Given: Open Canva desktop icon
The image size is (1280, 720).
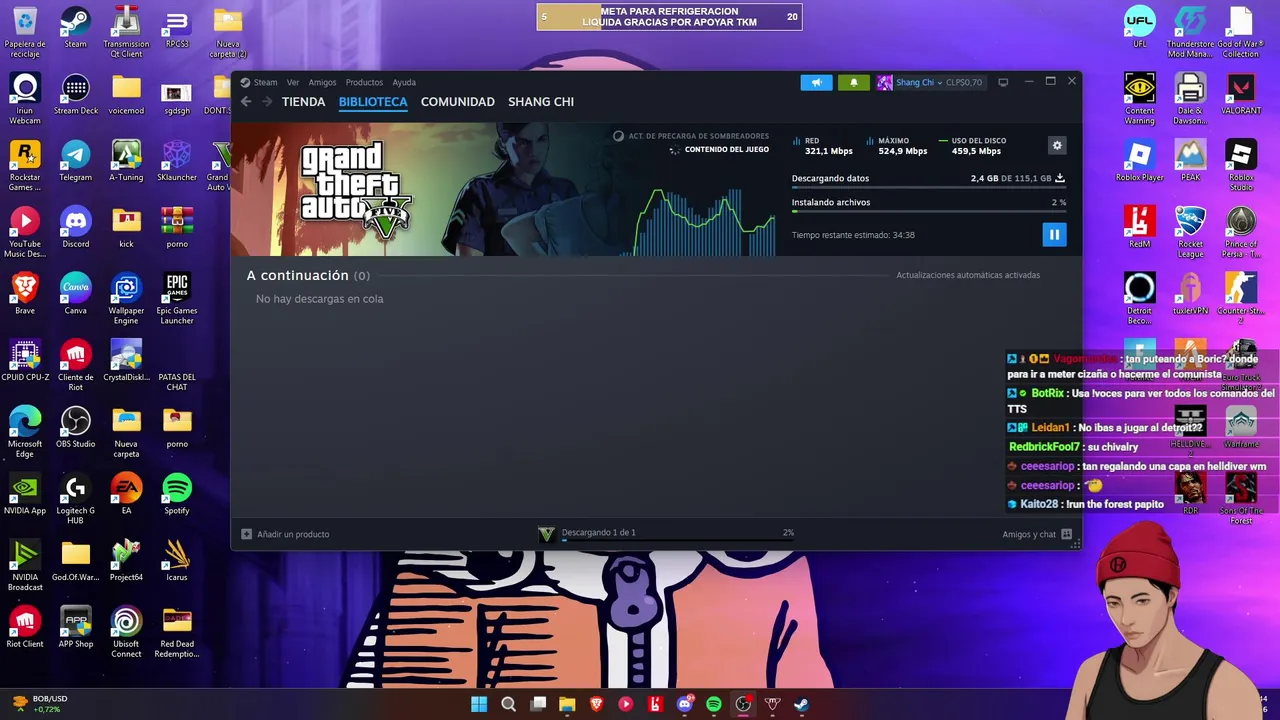Looking at the screenshot, I should pyautogui.click(x=75, y=294).
